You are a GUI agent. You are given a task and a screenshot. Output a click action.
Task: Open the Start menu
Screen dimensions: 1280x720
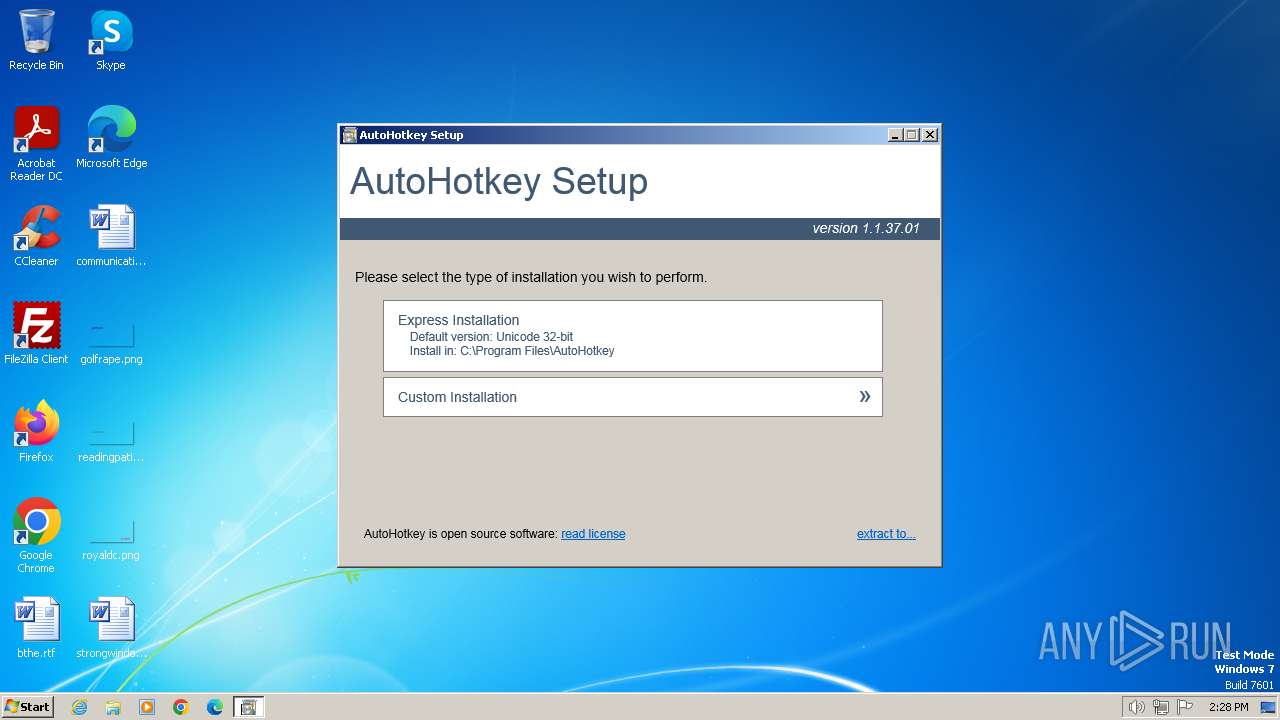click(27, 707)
